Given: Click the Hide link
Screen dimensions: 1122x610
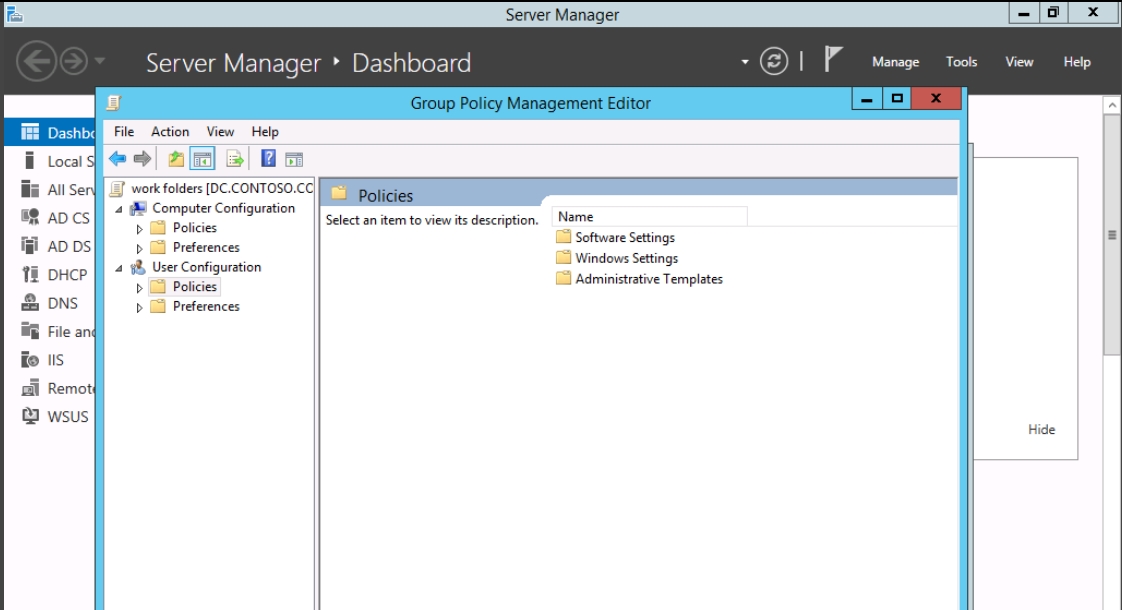Looking at the screenshot, I should [1041, 429].
